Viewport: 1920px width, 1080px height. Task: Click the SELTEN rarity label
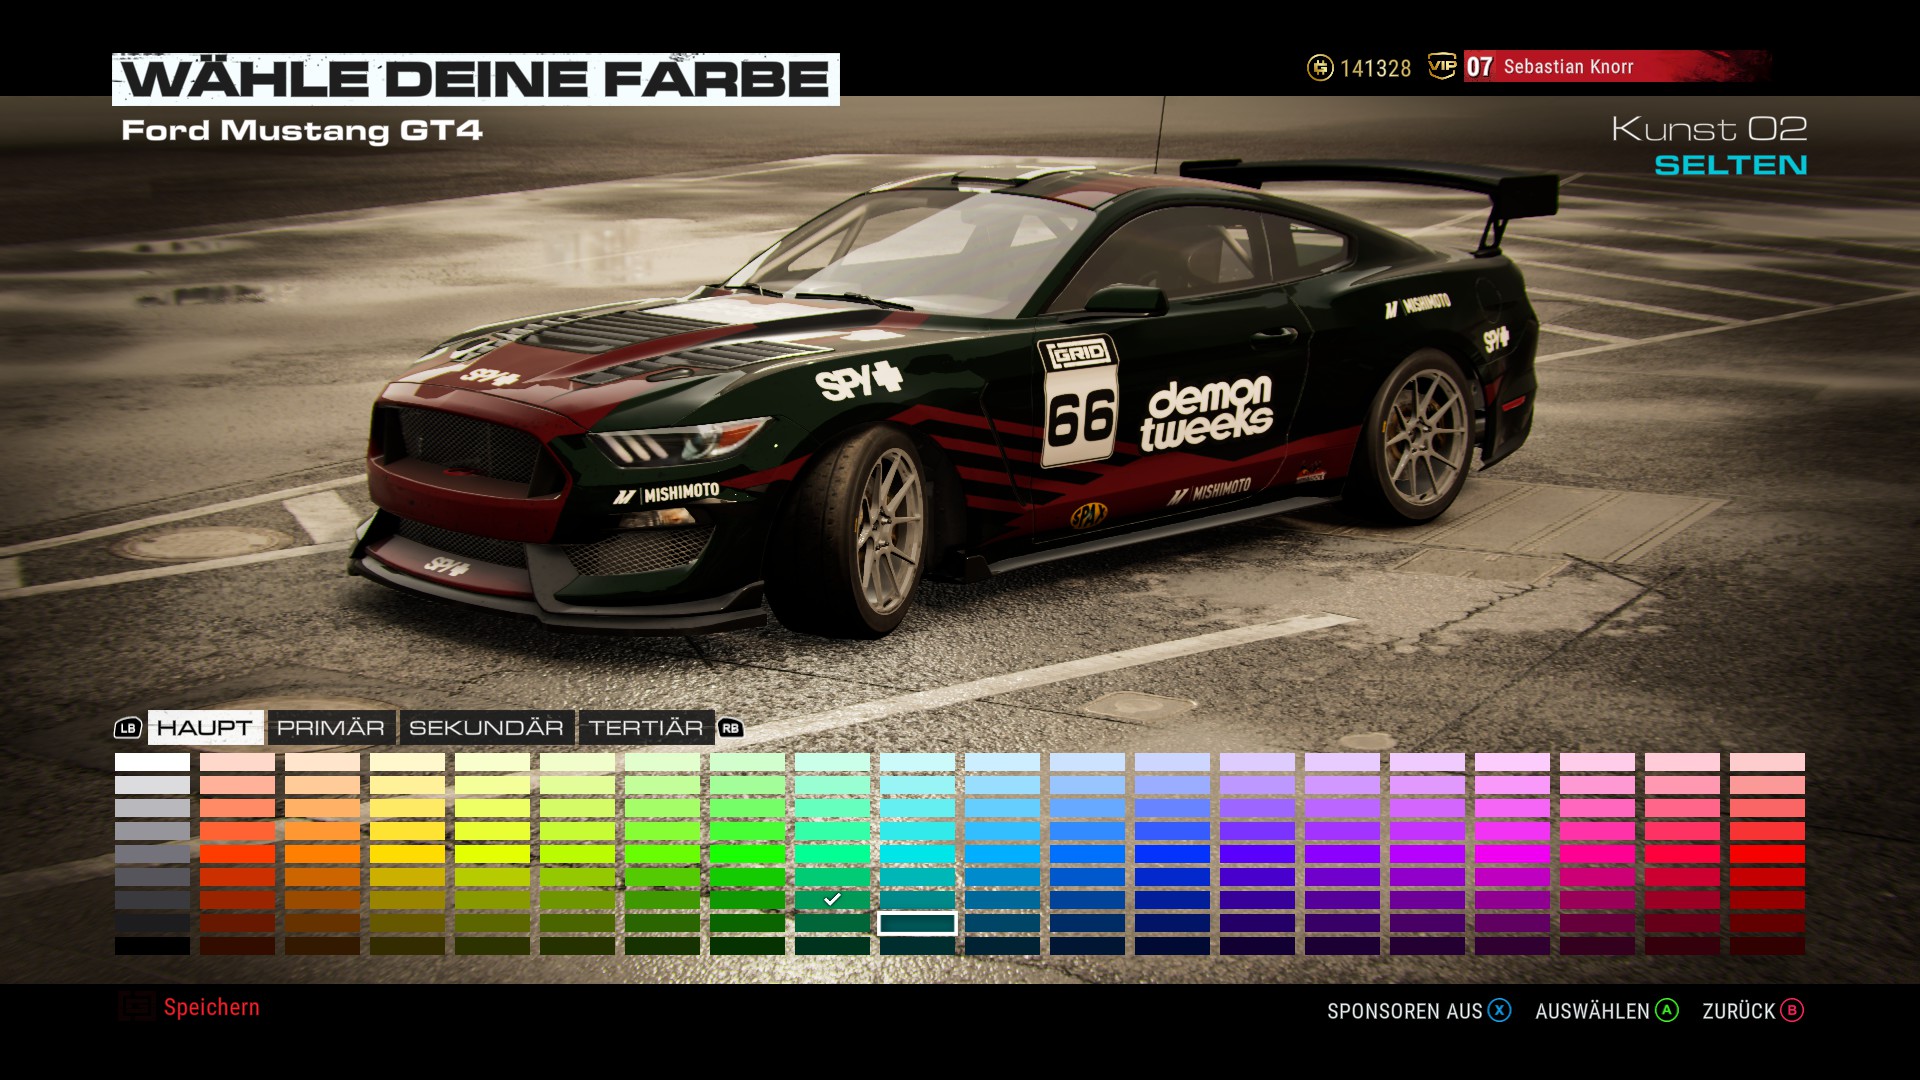1731,165
